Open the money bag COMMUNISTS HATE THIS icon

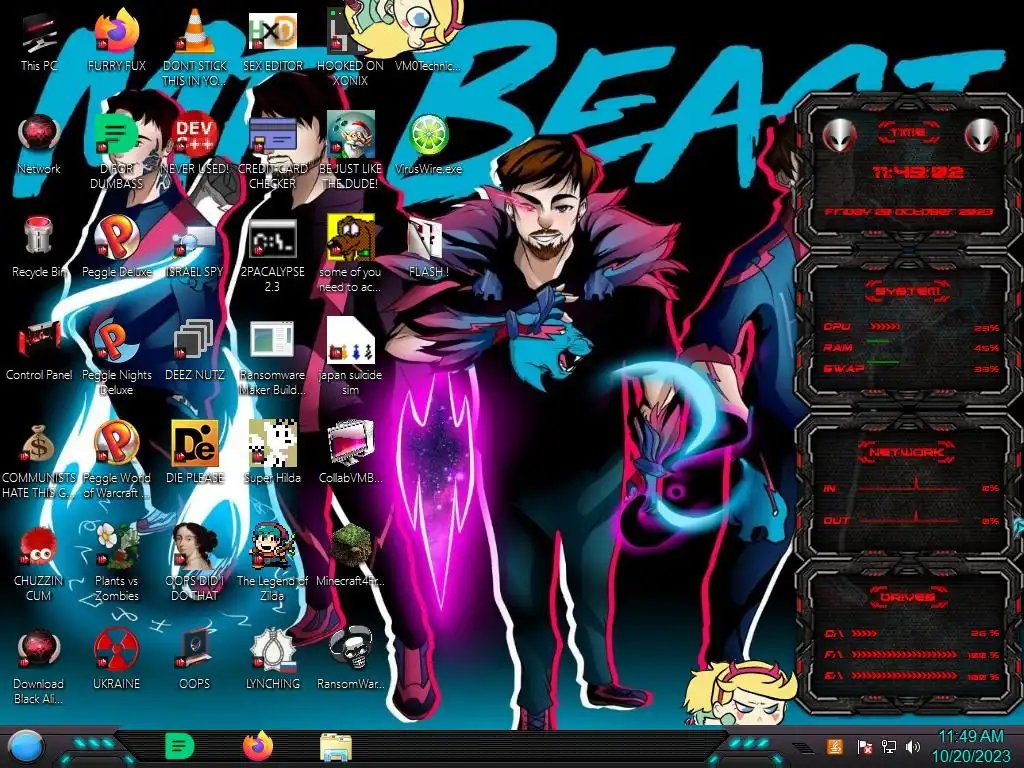click(x=39, y=461)
